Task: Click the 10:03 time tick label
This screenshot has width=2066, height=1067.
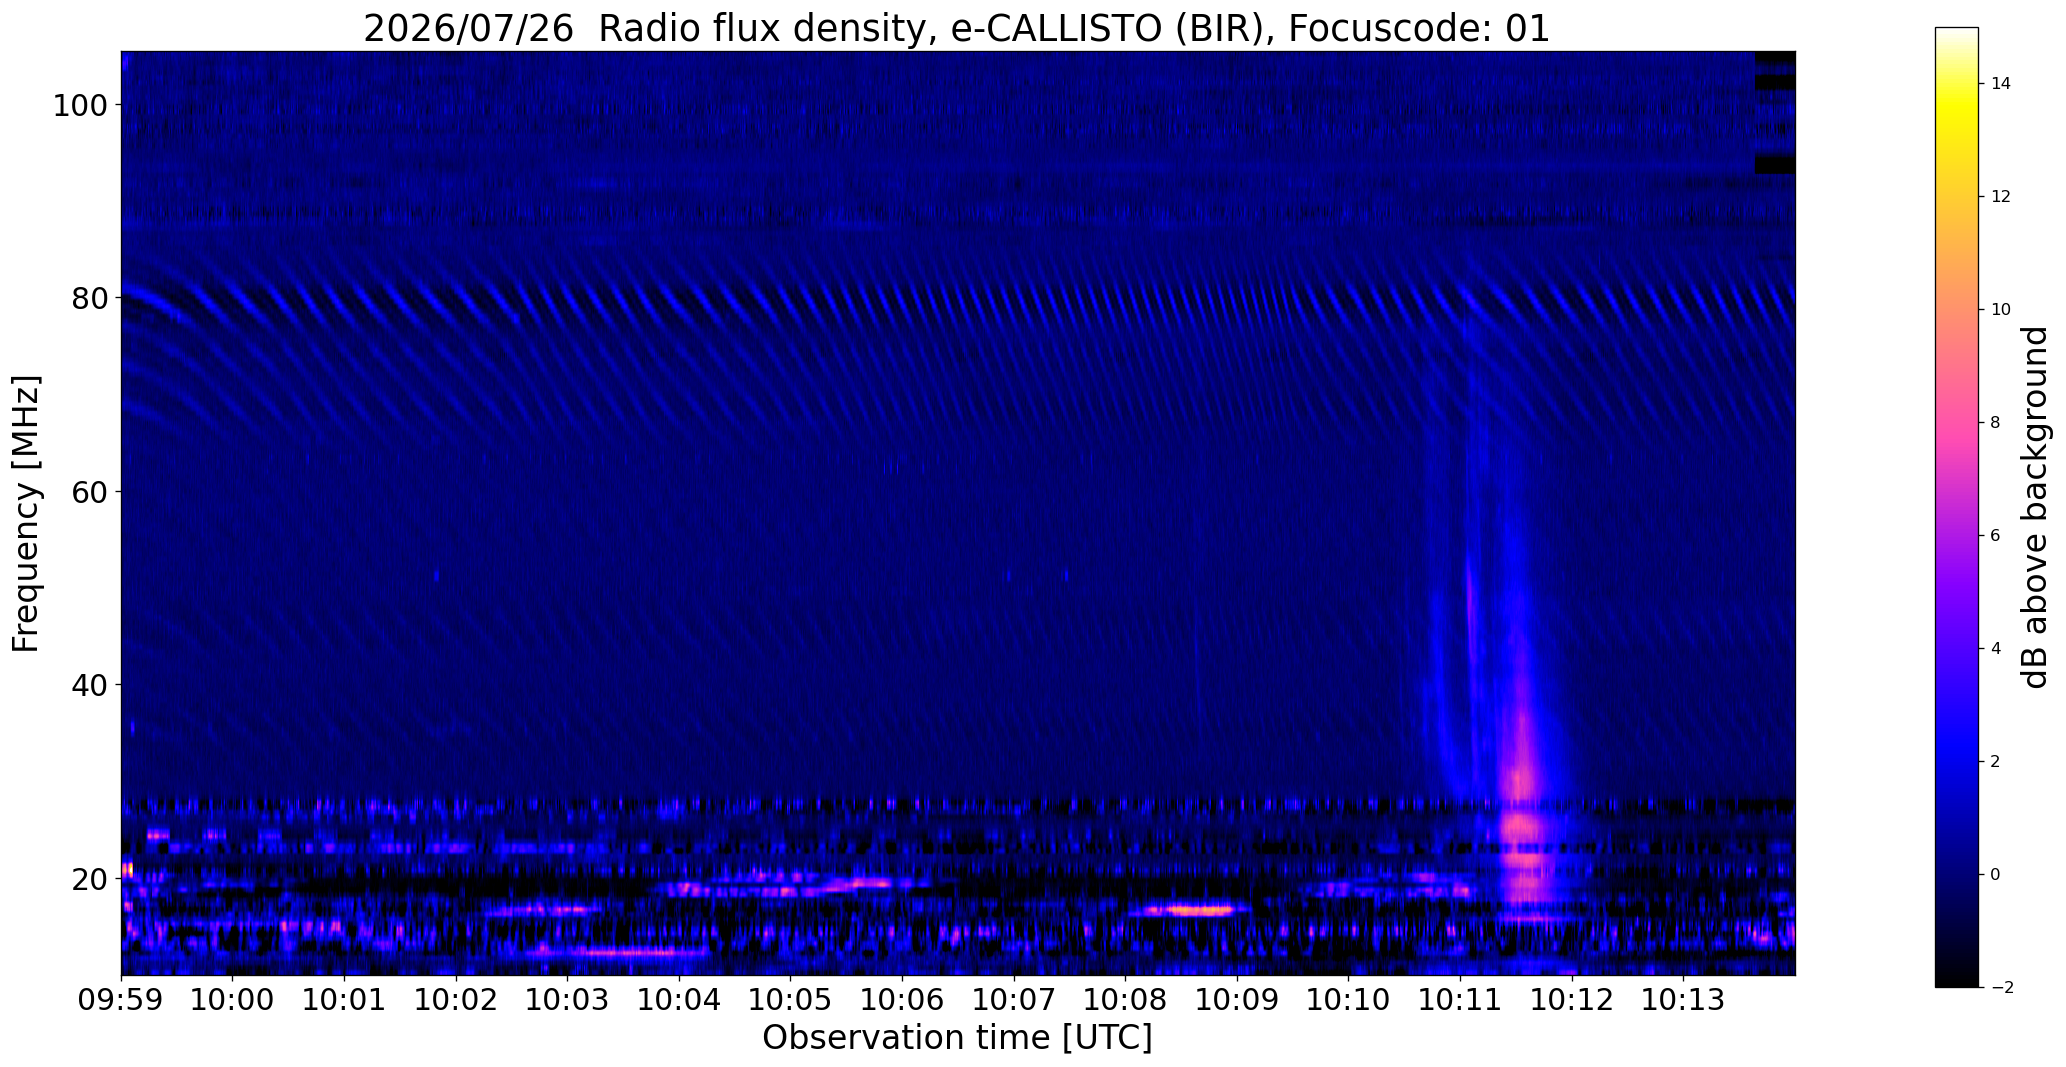Action: tap(568, 999)
